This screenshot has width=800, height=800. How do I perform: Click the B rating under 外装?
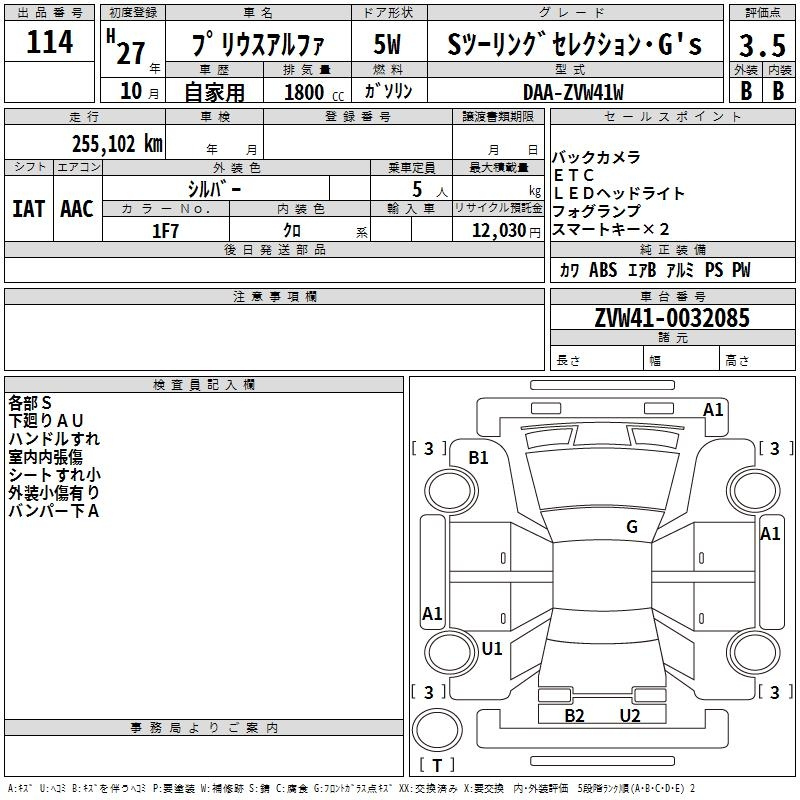point(746,91)
